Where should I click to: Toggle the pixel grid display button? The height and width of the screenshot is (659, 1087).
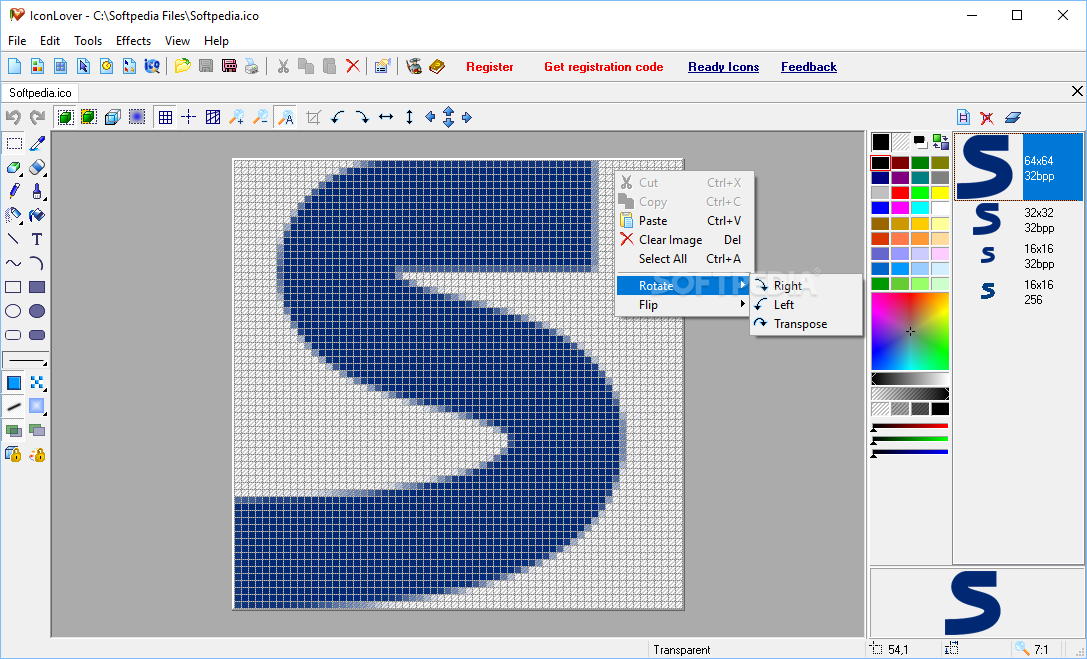pyautogui.click(x=165, y=117)
